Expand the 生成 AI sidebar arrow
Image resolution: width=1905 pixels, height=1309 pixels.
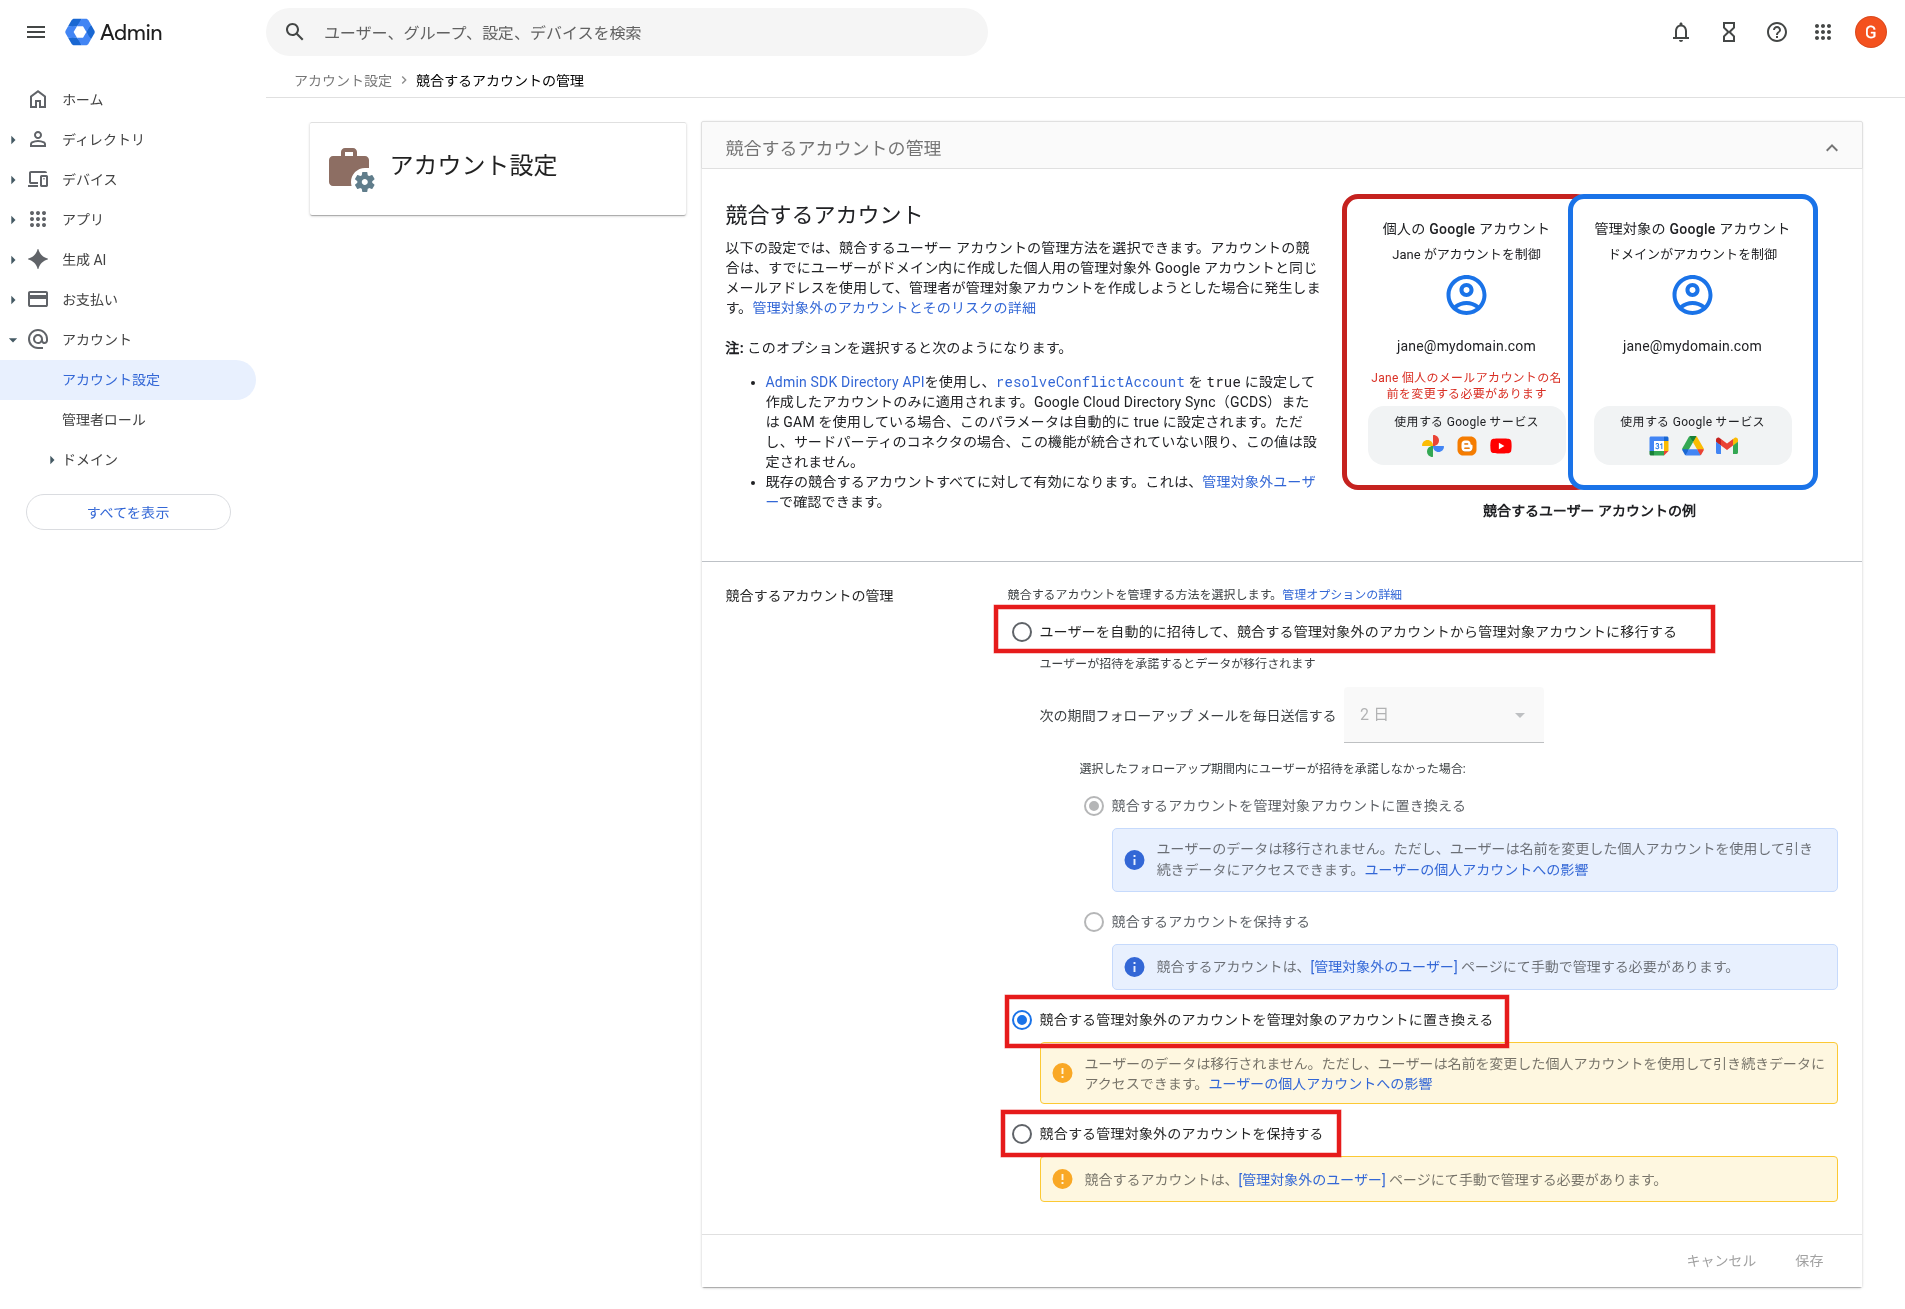(13, 260)
